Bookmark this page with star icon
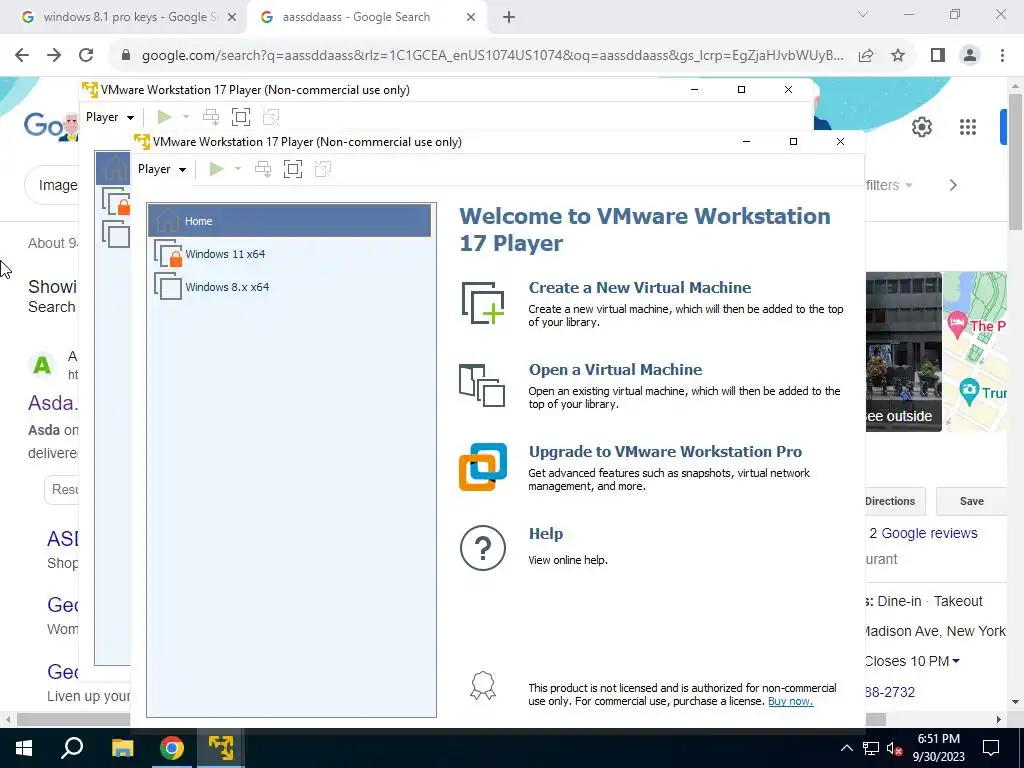This screenshot has width=1024, height=768. (x=898, y=56)
